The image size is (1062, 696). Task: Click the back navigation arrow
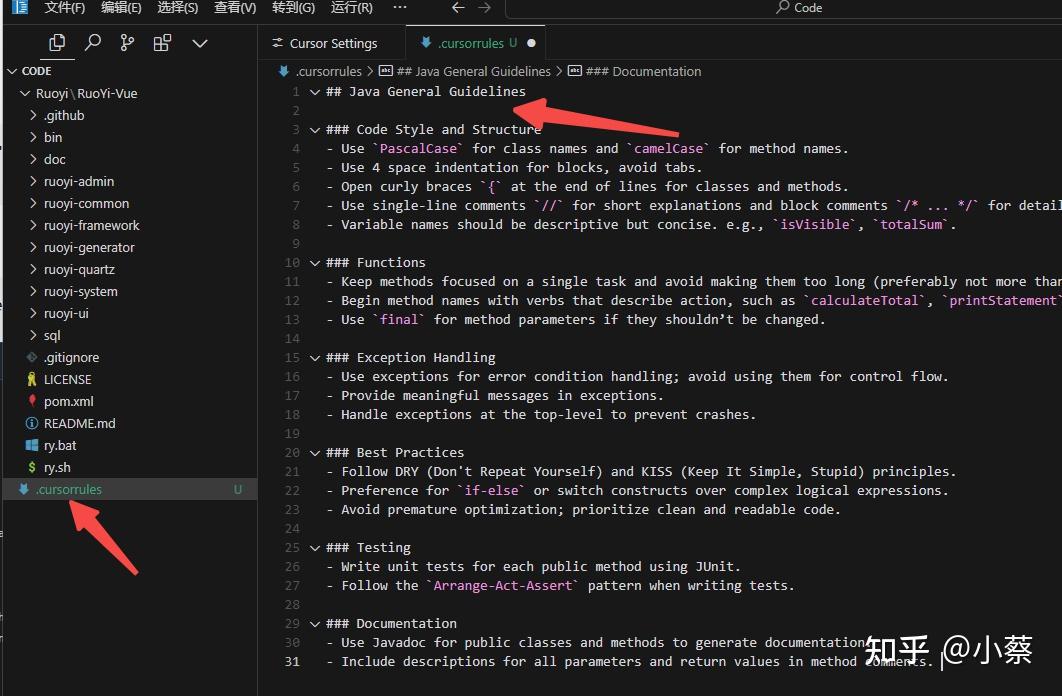click(457, 8)
